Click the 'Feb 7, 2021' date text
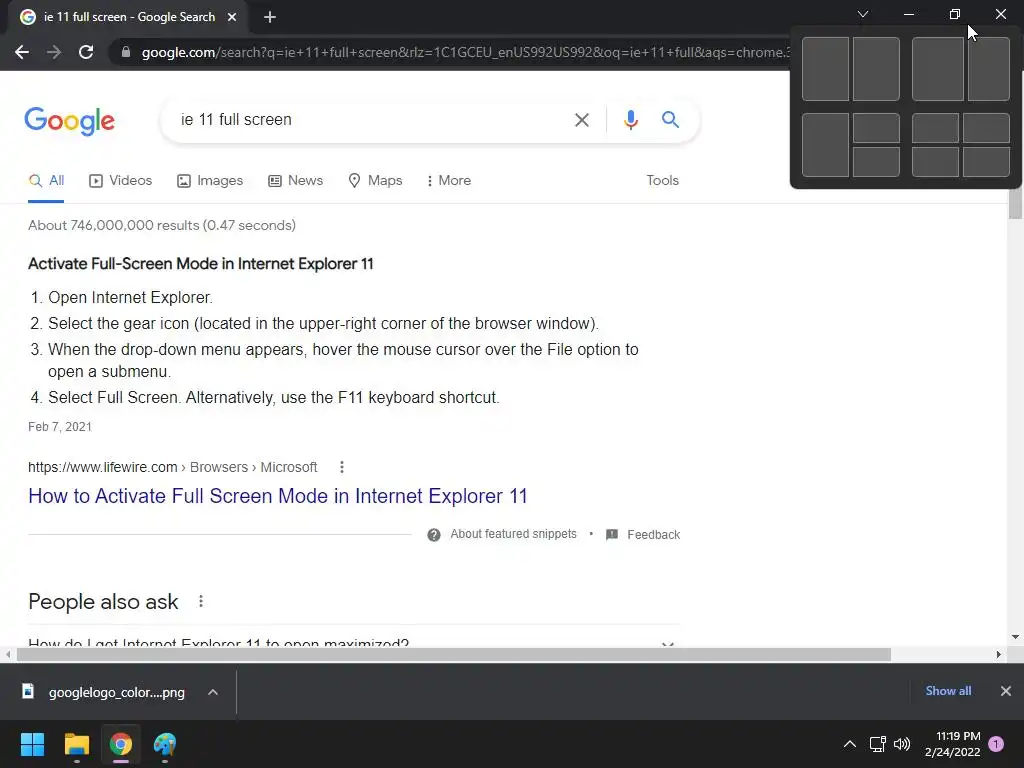The height and width of the screenshot is (768, 1024). tap(59, 427)
